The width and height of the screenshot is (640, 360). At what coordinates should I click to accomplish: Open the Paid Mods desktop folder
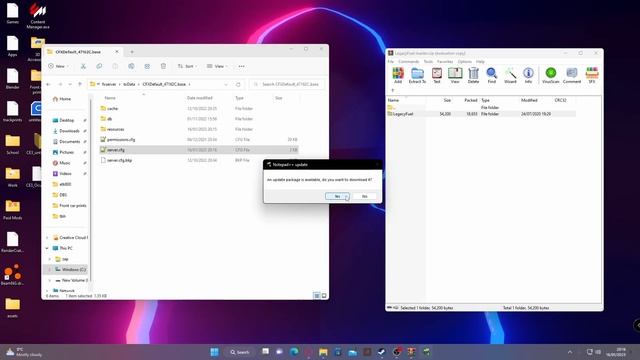(12, 210)
